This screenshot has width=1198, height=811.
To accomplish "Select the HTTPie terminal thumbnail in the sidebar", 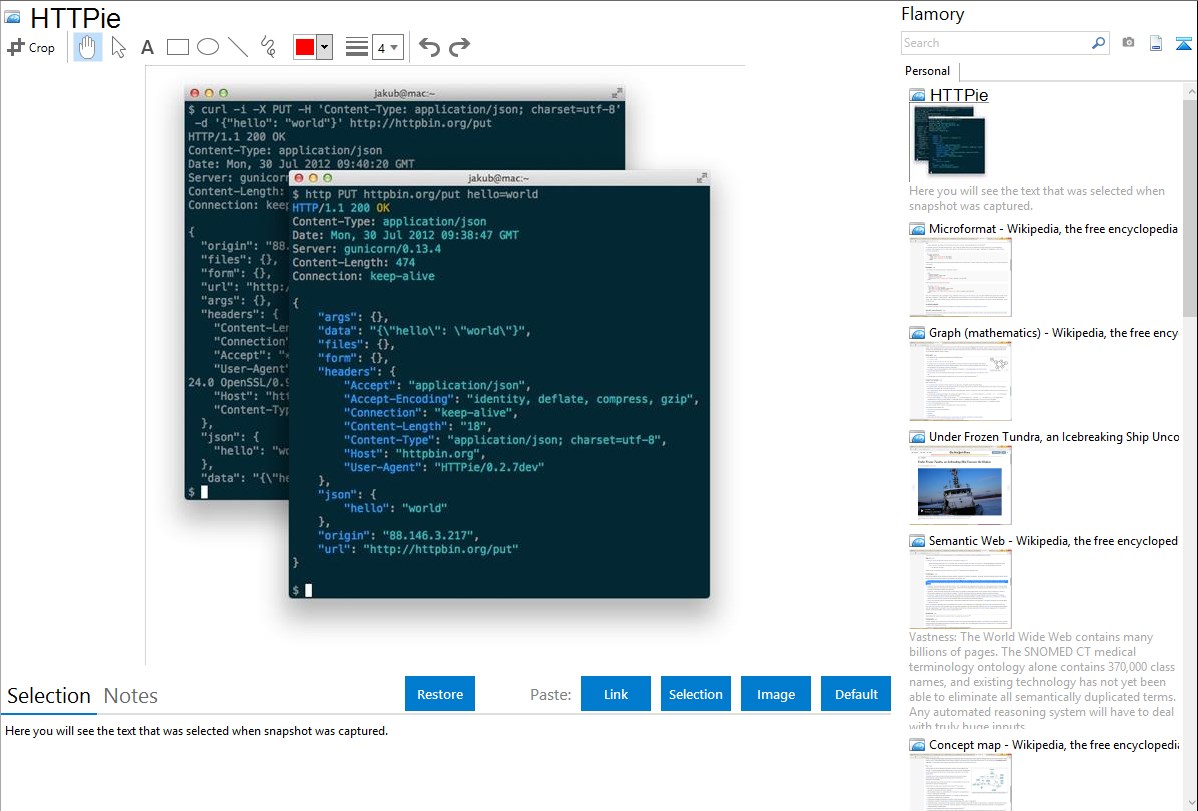I will (x=948, y=141).
